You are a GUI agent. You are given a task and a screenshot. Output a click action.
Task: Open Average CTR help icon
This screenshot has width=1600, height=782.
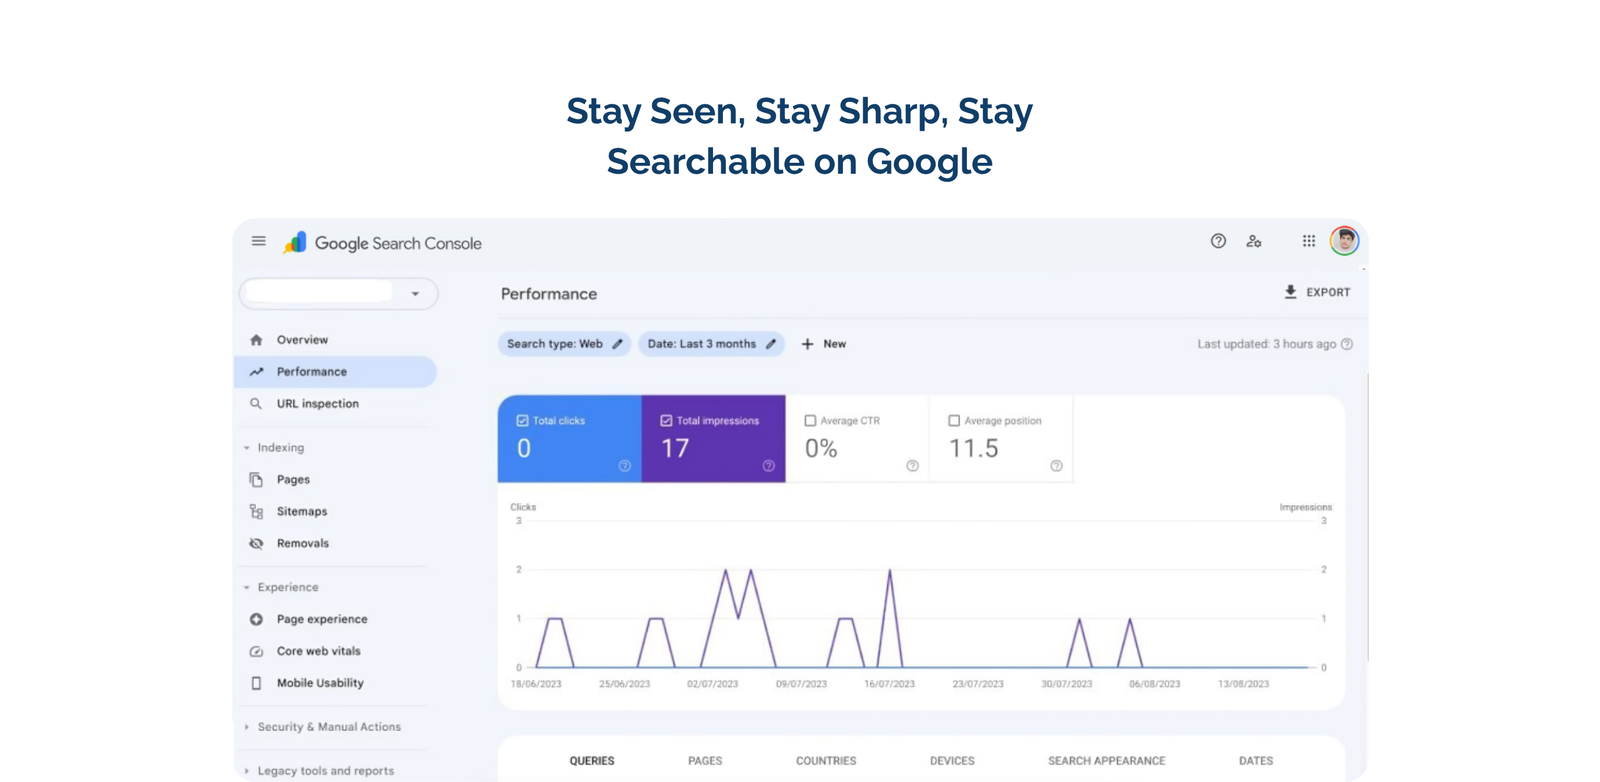pyautogui.click(x=912, y=466)
